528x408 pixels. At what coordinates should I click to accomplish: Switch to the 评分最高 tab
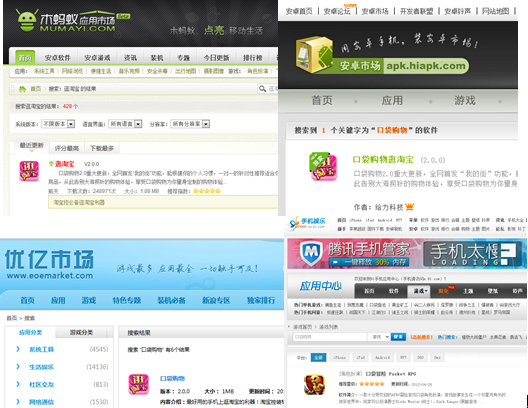pos(67,148)
